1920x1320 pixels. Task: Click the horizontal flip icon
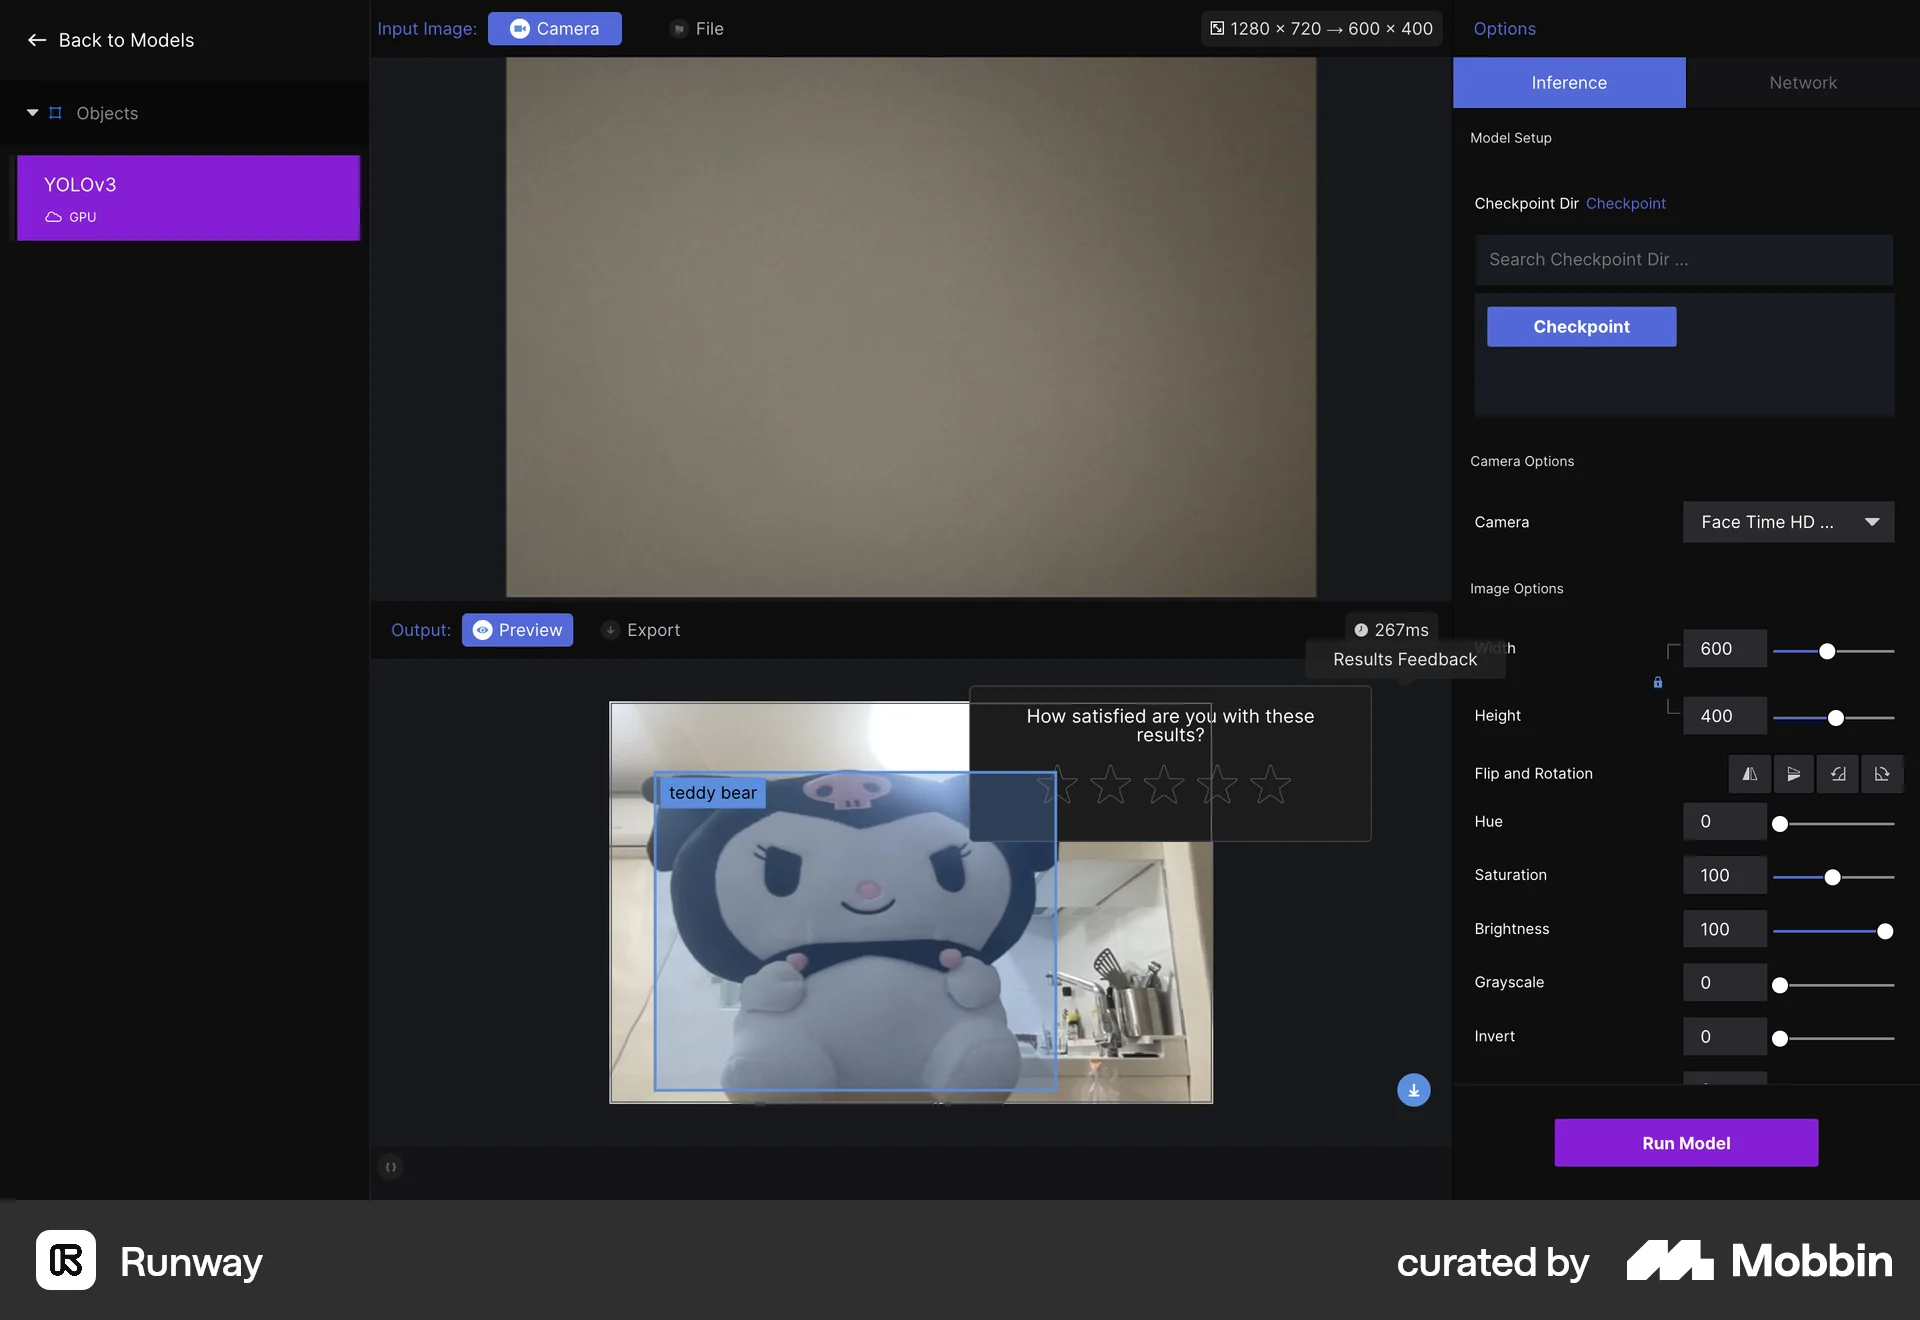tap(1749, 774)
